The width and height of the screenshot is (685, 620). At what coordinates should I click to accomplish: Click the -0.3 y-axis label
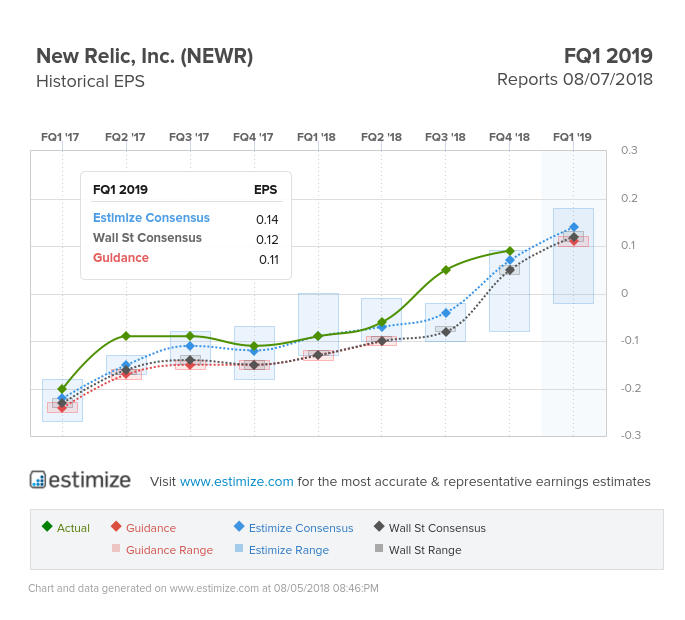(630, 435)
